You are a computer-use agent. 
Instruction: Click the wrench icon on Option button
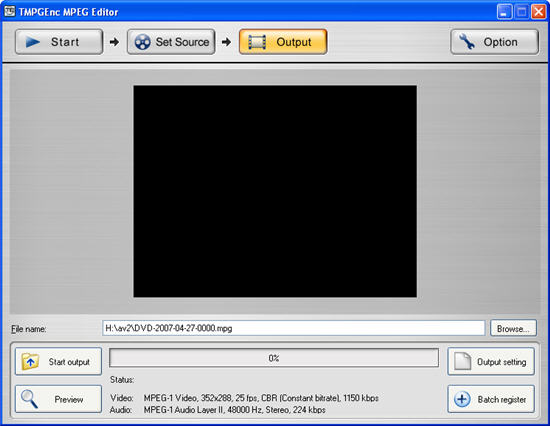click(467, 42)
